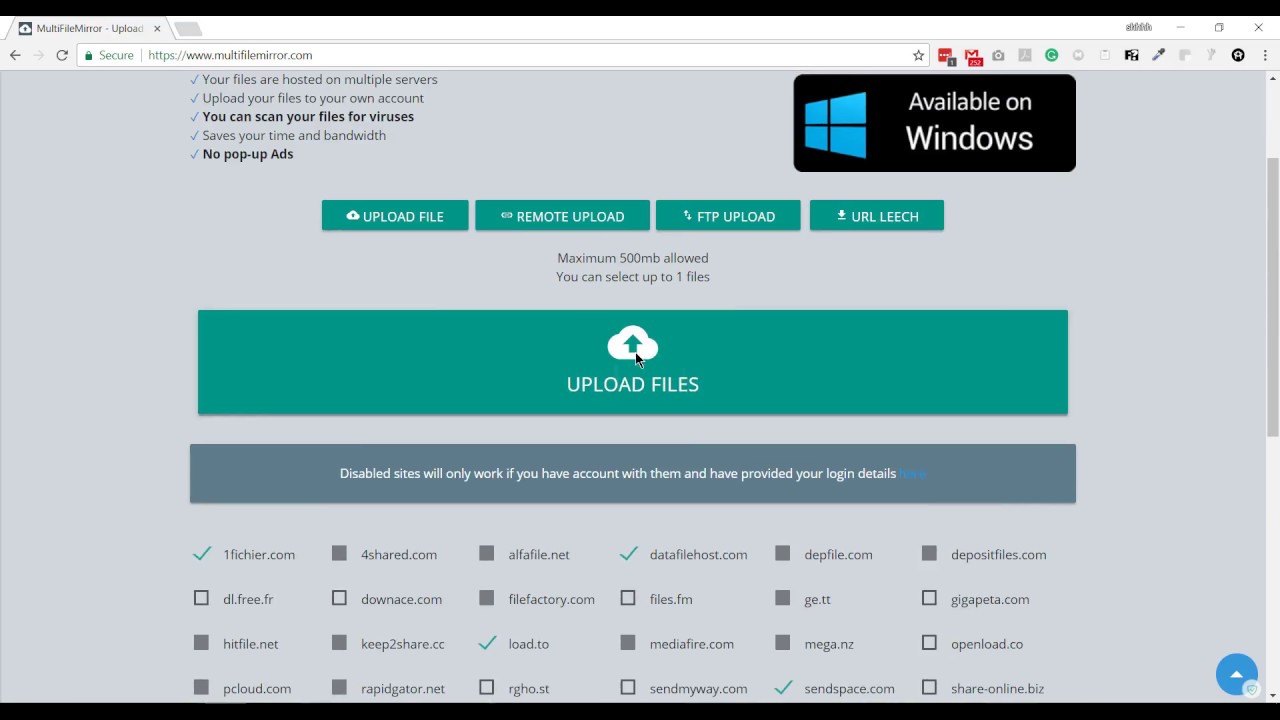Screen dimensions: 1280x720
Task: Close the MultiFileMirror browser tab
Action: pos(157,28)
